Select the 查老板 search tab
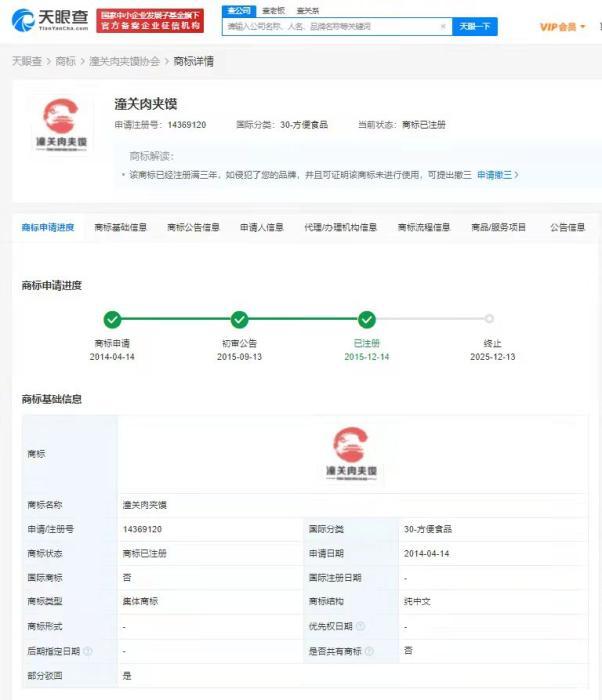Image resolution: width=602 pixels, height=700 pixels. click(272, 10)
